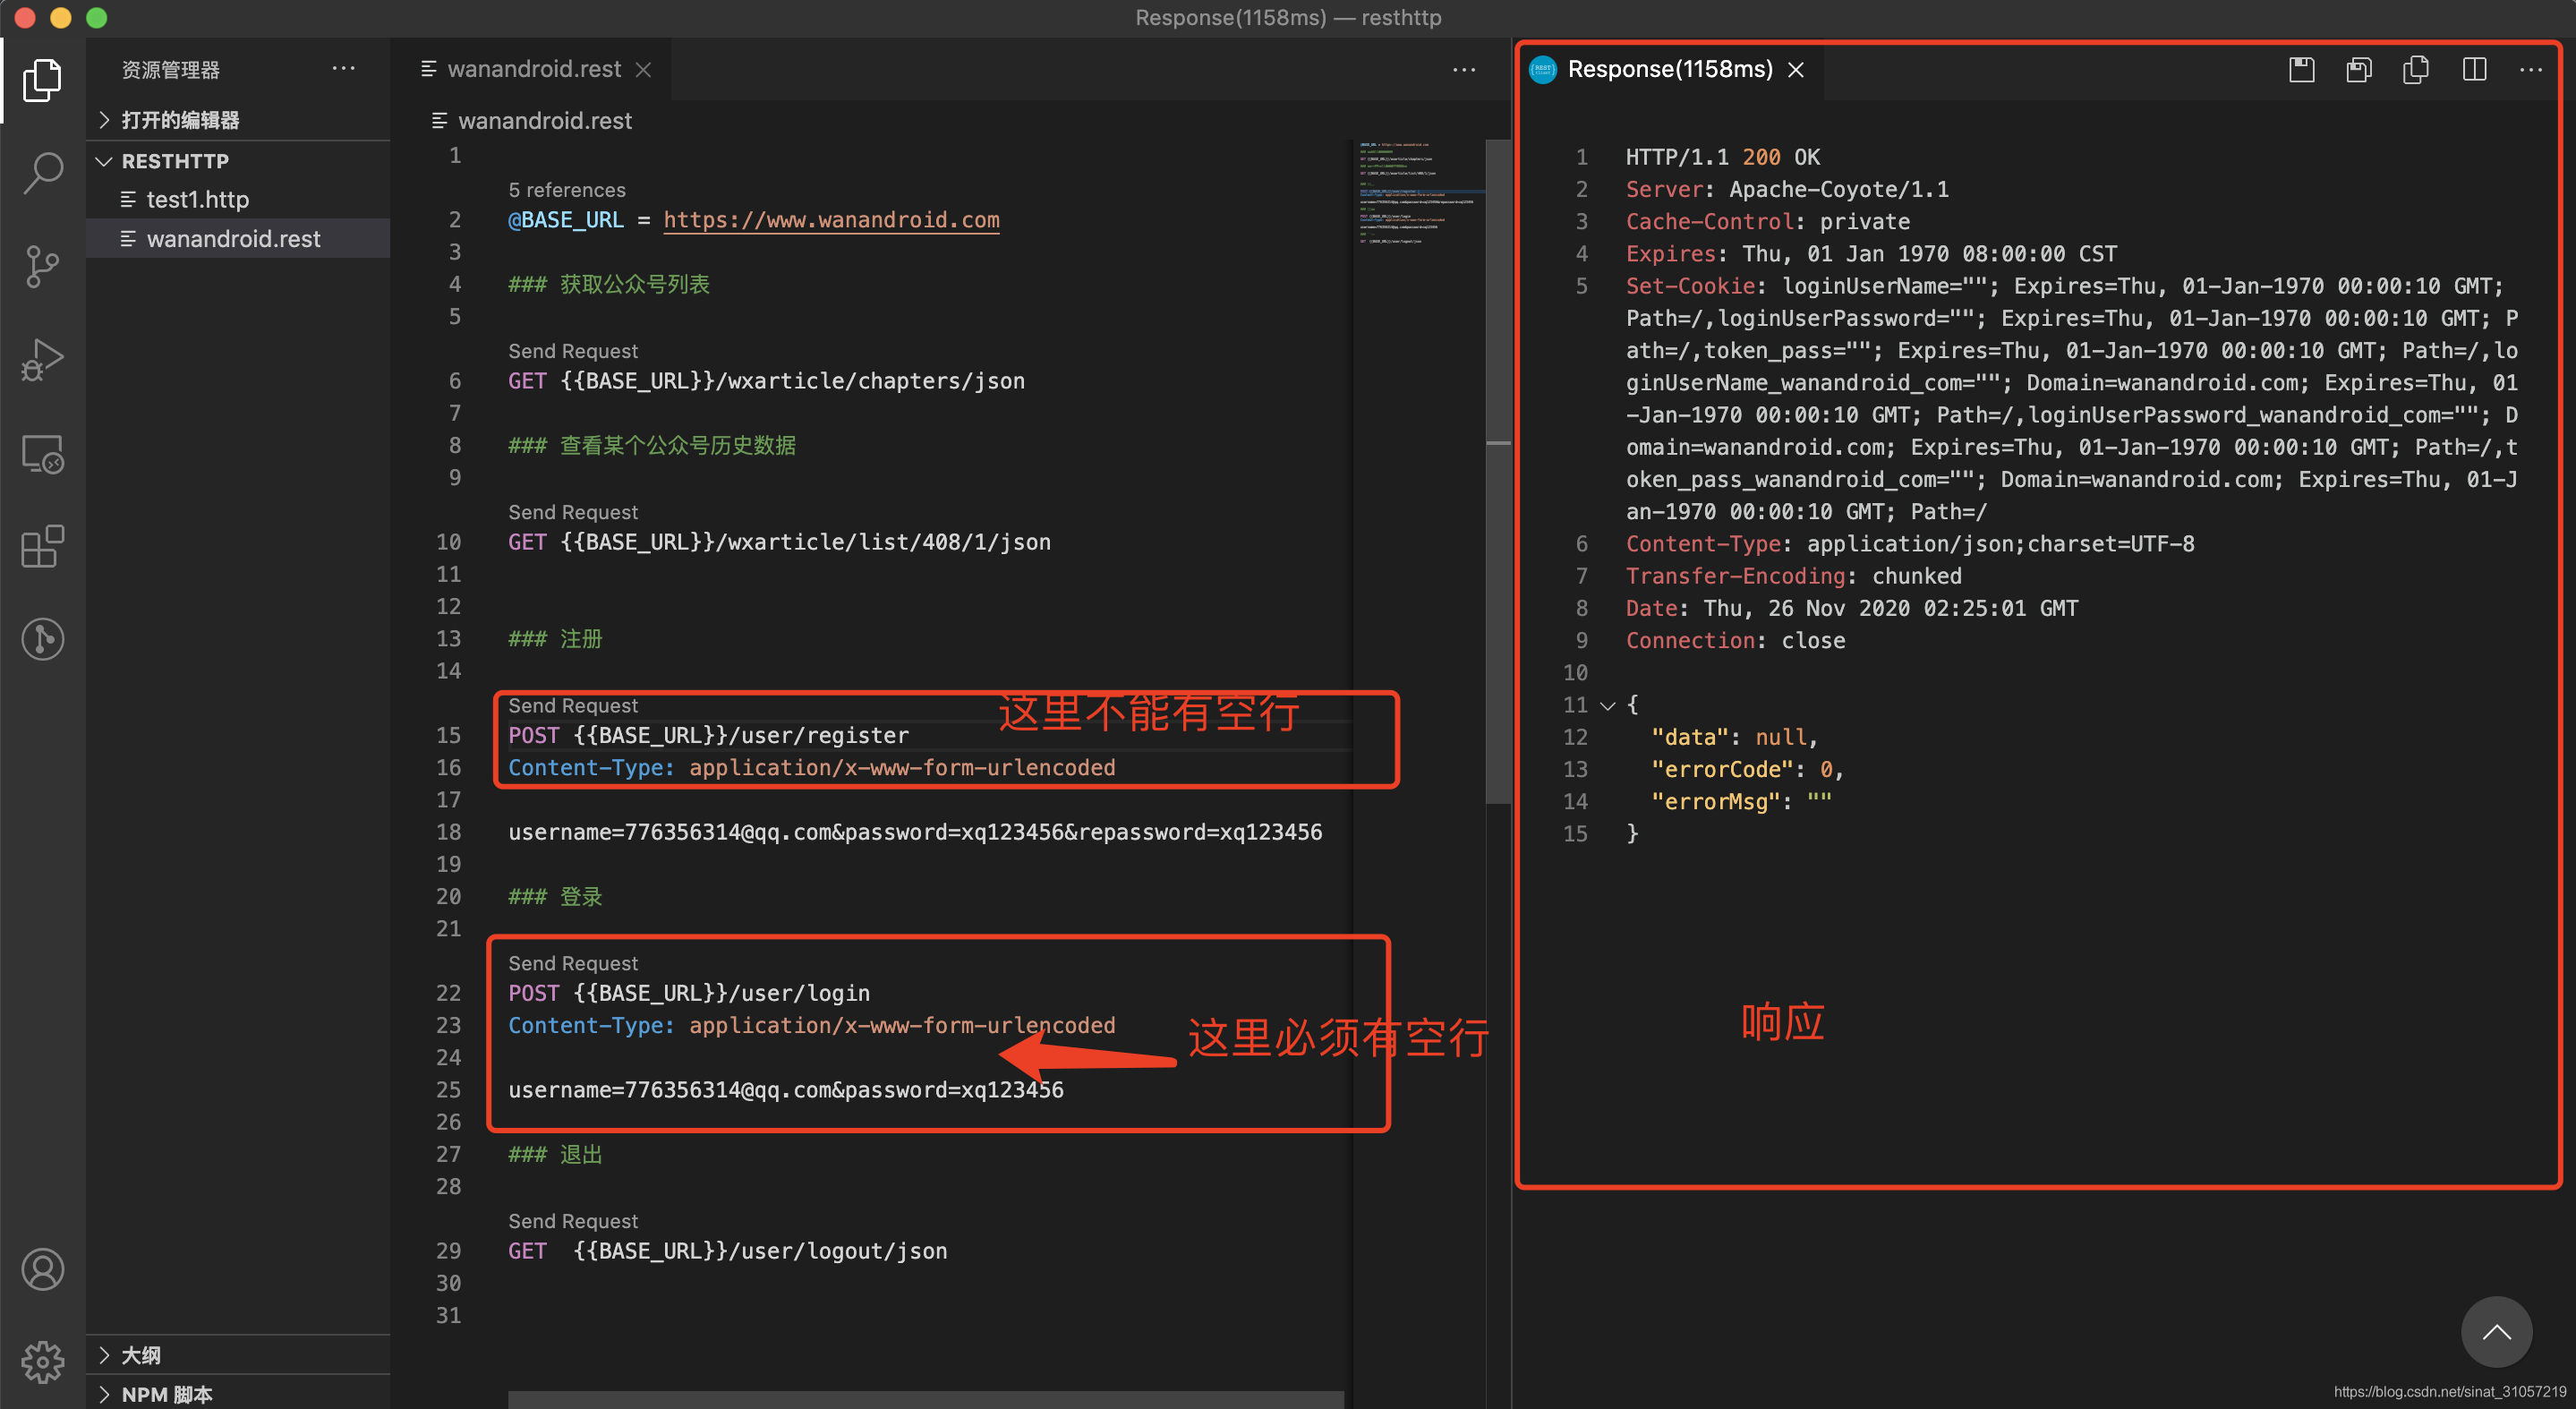
Task: Click the Date response header line
Action: [1852, 608]
